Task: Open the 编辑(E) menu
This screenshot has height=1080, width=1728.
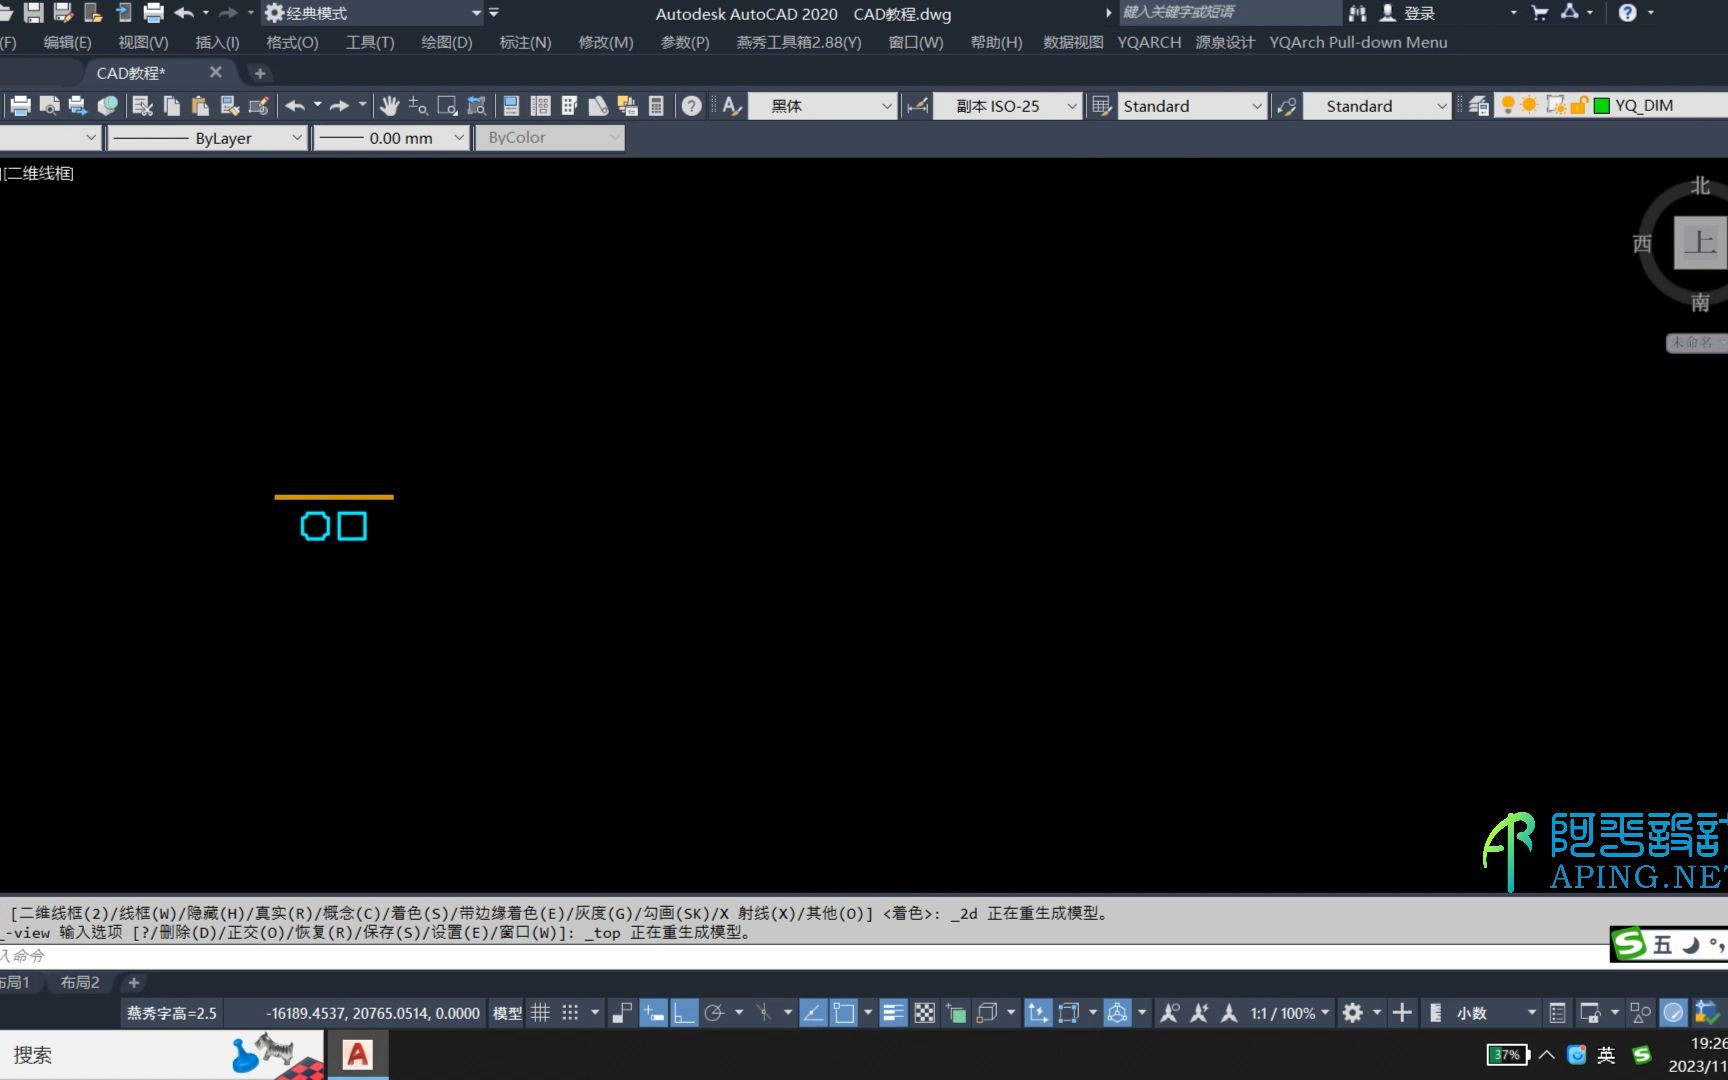Action: coord(67,42)
